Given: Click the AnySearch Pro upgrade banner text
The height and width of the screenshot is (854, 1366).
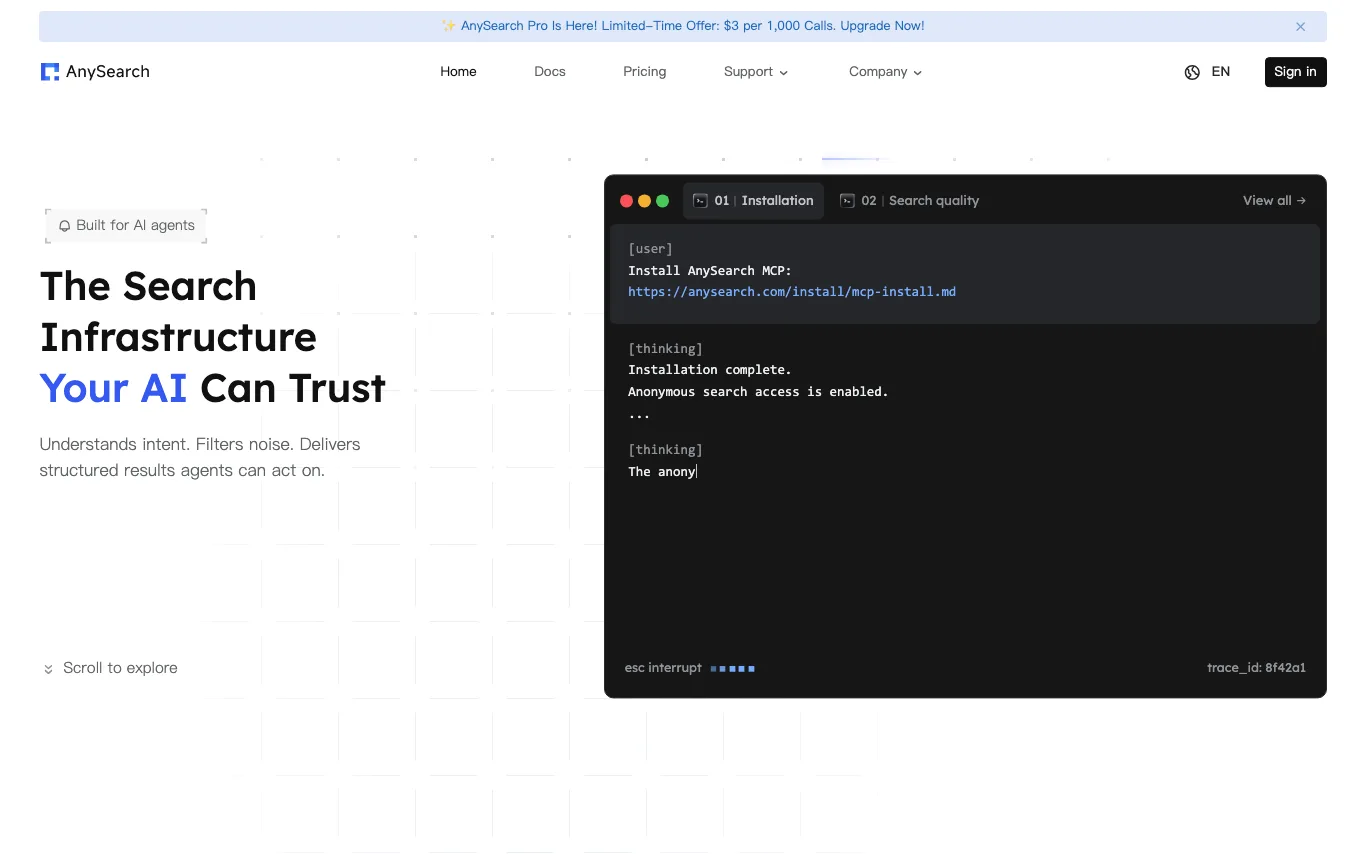Looking at the screenshot, I should point(692,26).
